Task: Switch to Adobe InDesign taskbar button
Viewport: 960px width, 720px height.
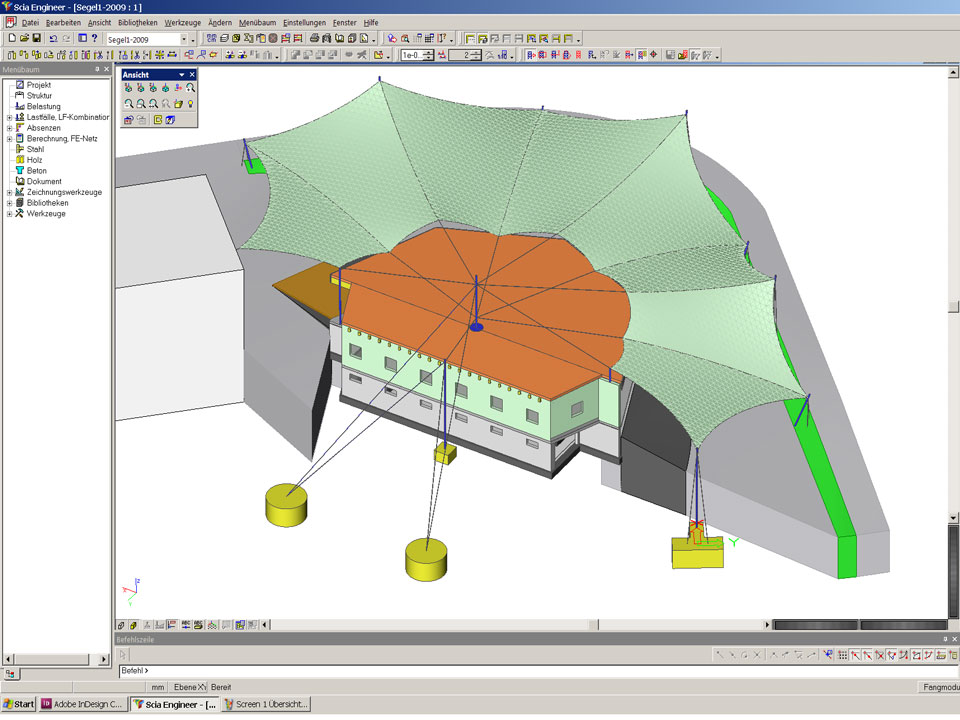Action: coord(84,704)
